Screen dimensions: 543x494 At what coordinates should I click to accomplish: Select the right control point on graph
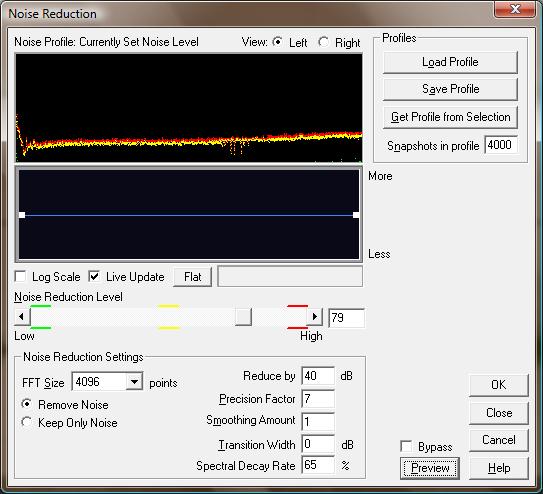coord(356,215)
